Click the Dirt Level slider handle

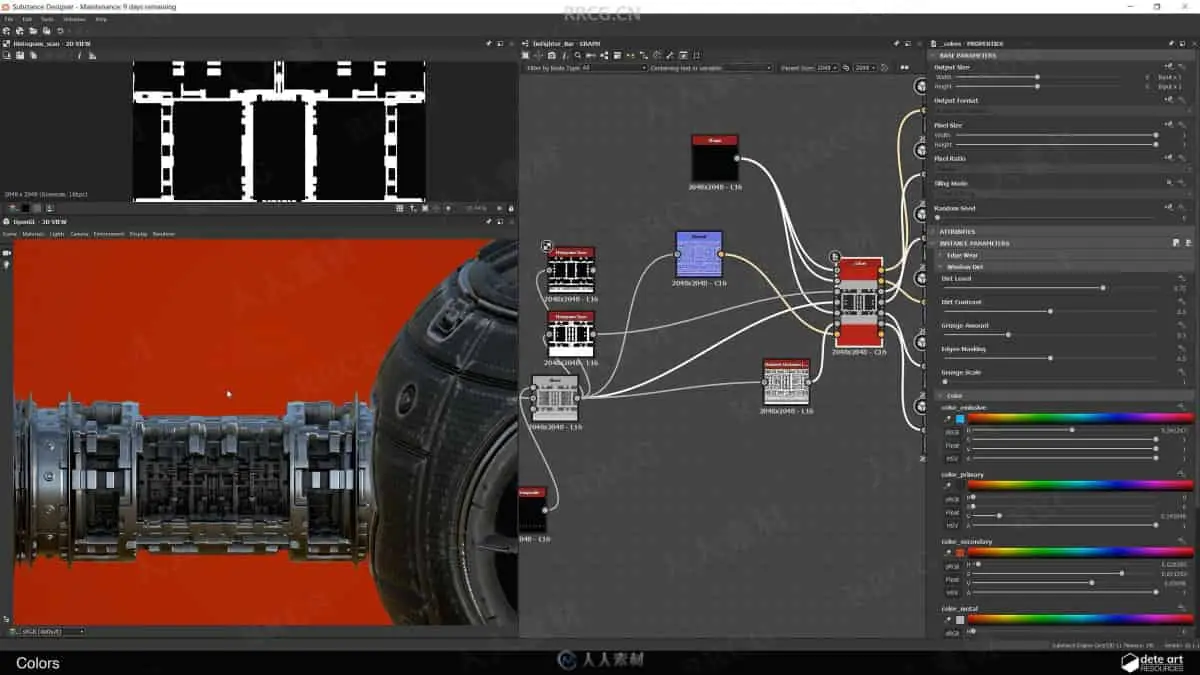(x=1102, y=288)
